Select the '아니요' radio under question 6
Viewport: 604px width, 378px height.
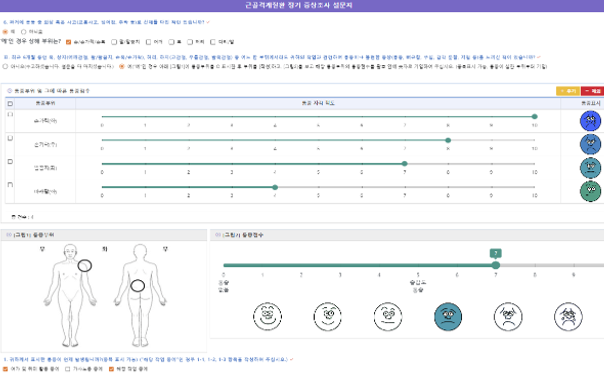click(23, 32)
